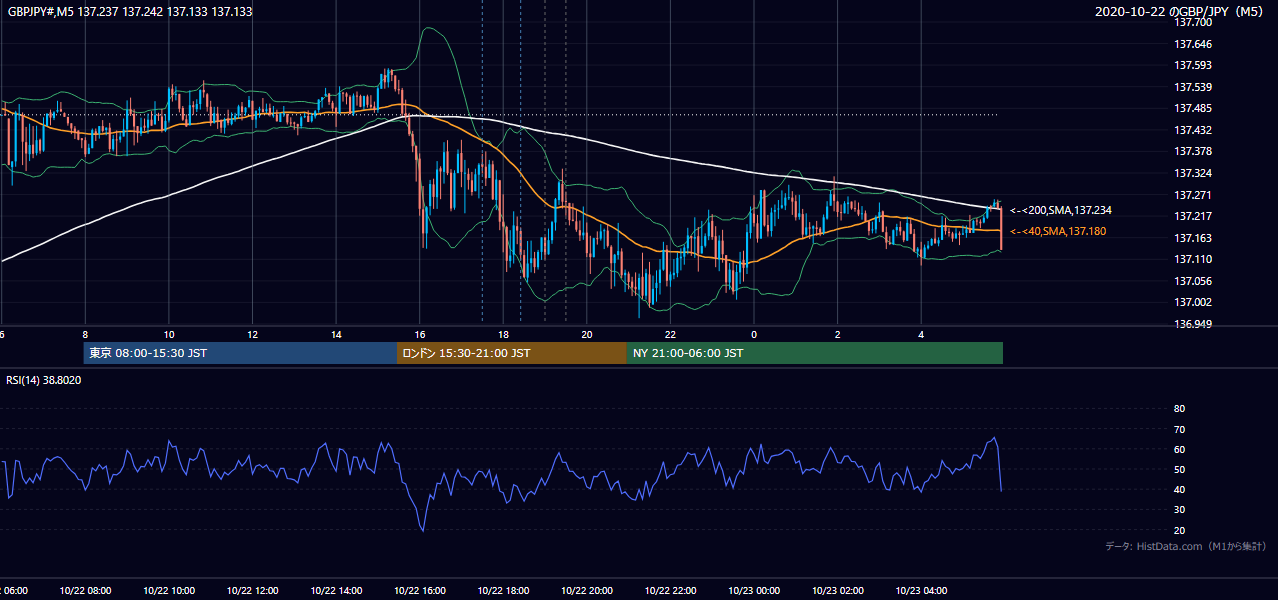Click the 137.700 price axis label
1278x600 pixels.
point(1194,22)
